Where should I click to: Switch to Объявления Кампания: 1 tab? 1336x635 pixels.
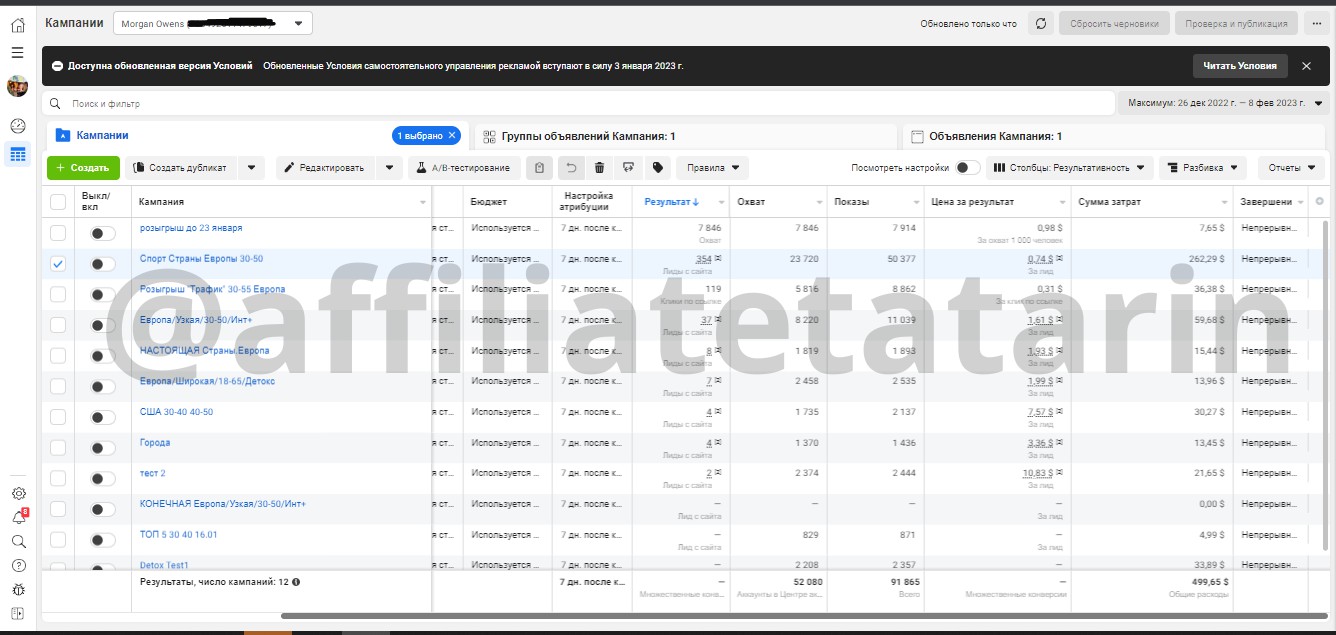coord(1115,136)
